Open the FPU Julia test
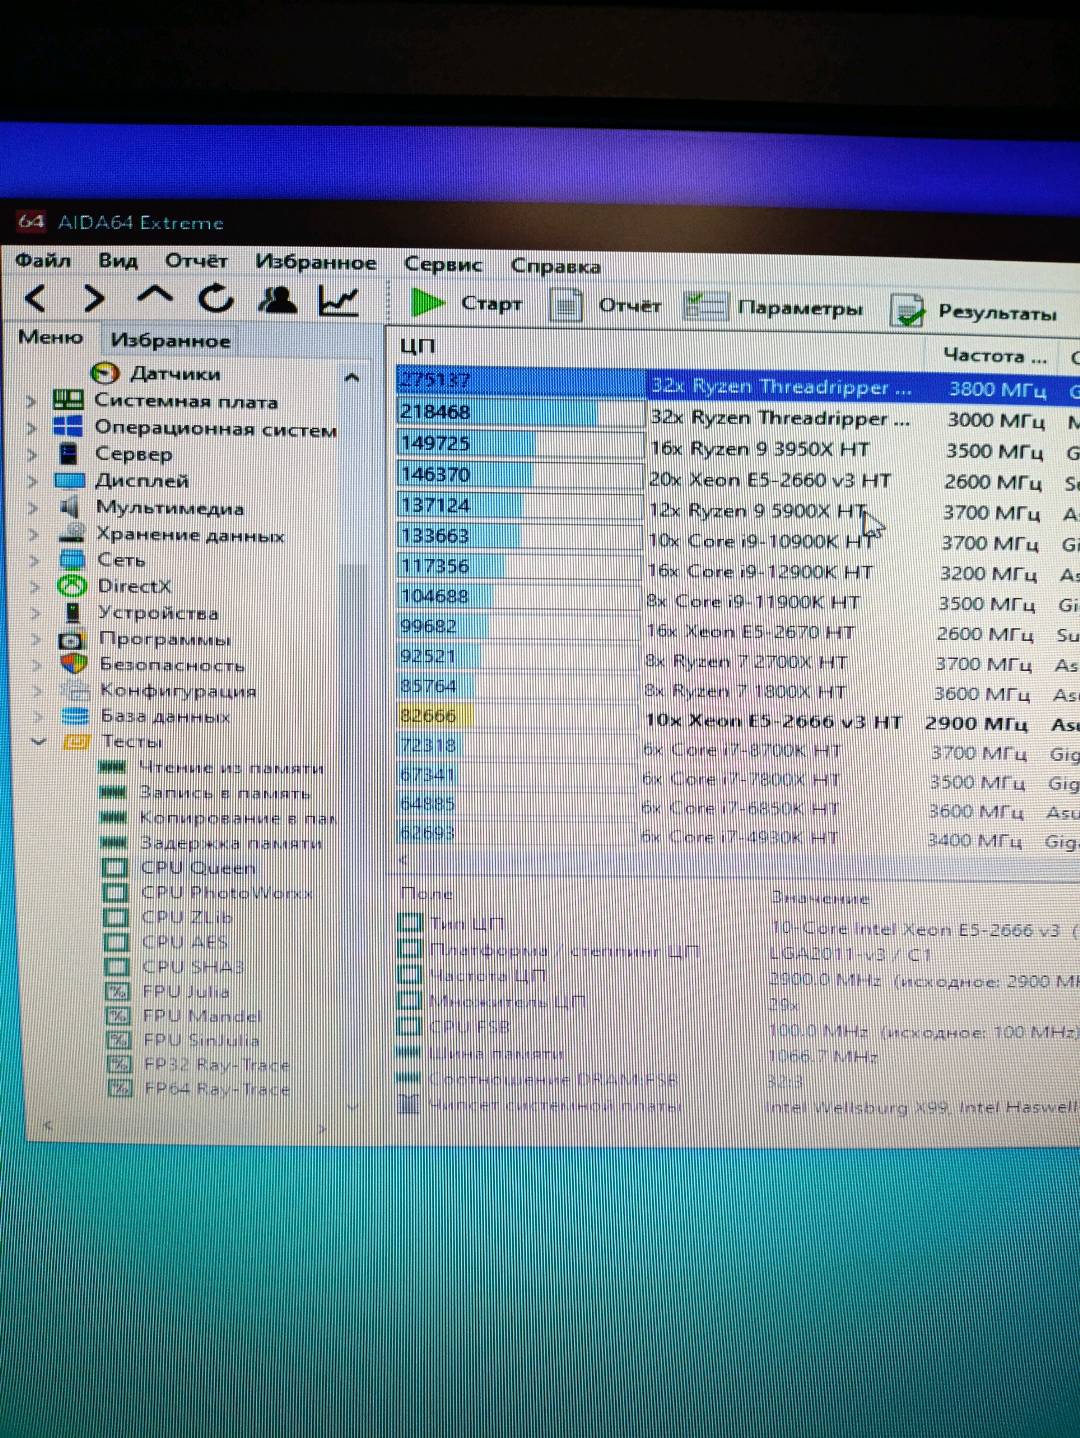Viewport: 1080px width, 1438px height. tap(168, 991)
